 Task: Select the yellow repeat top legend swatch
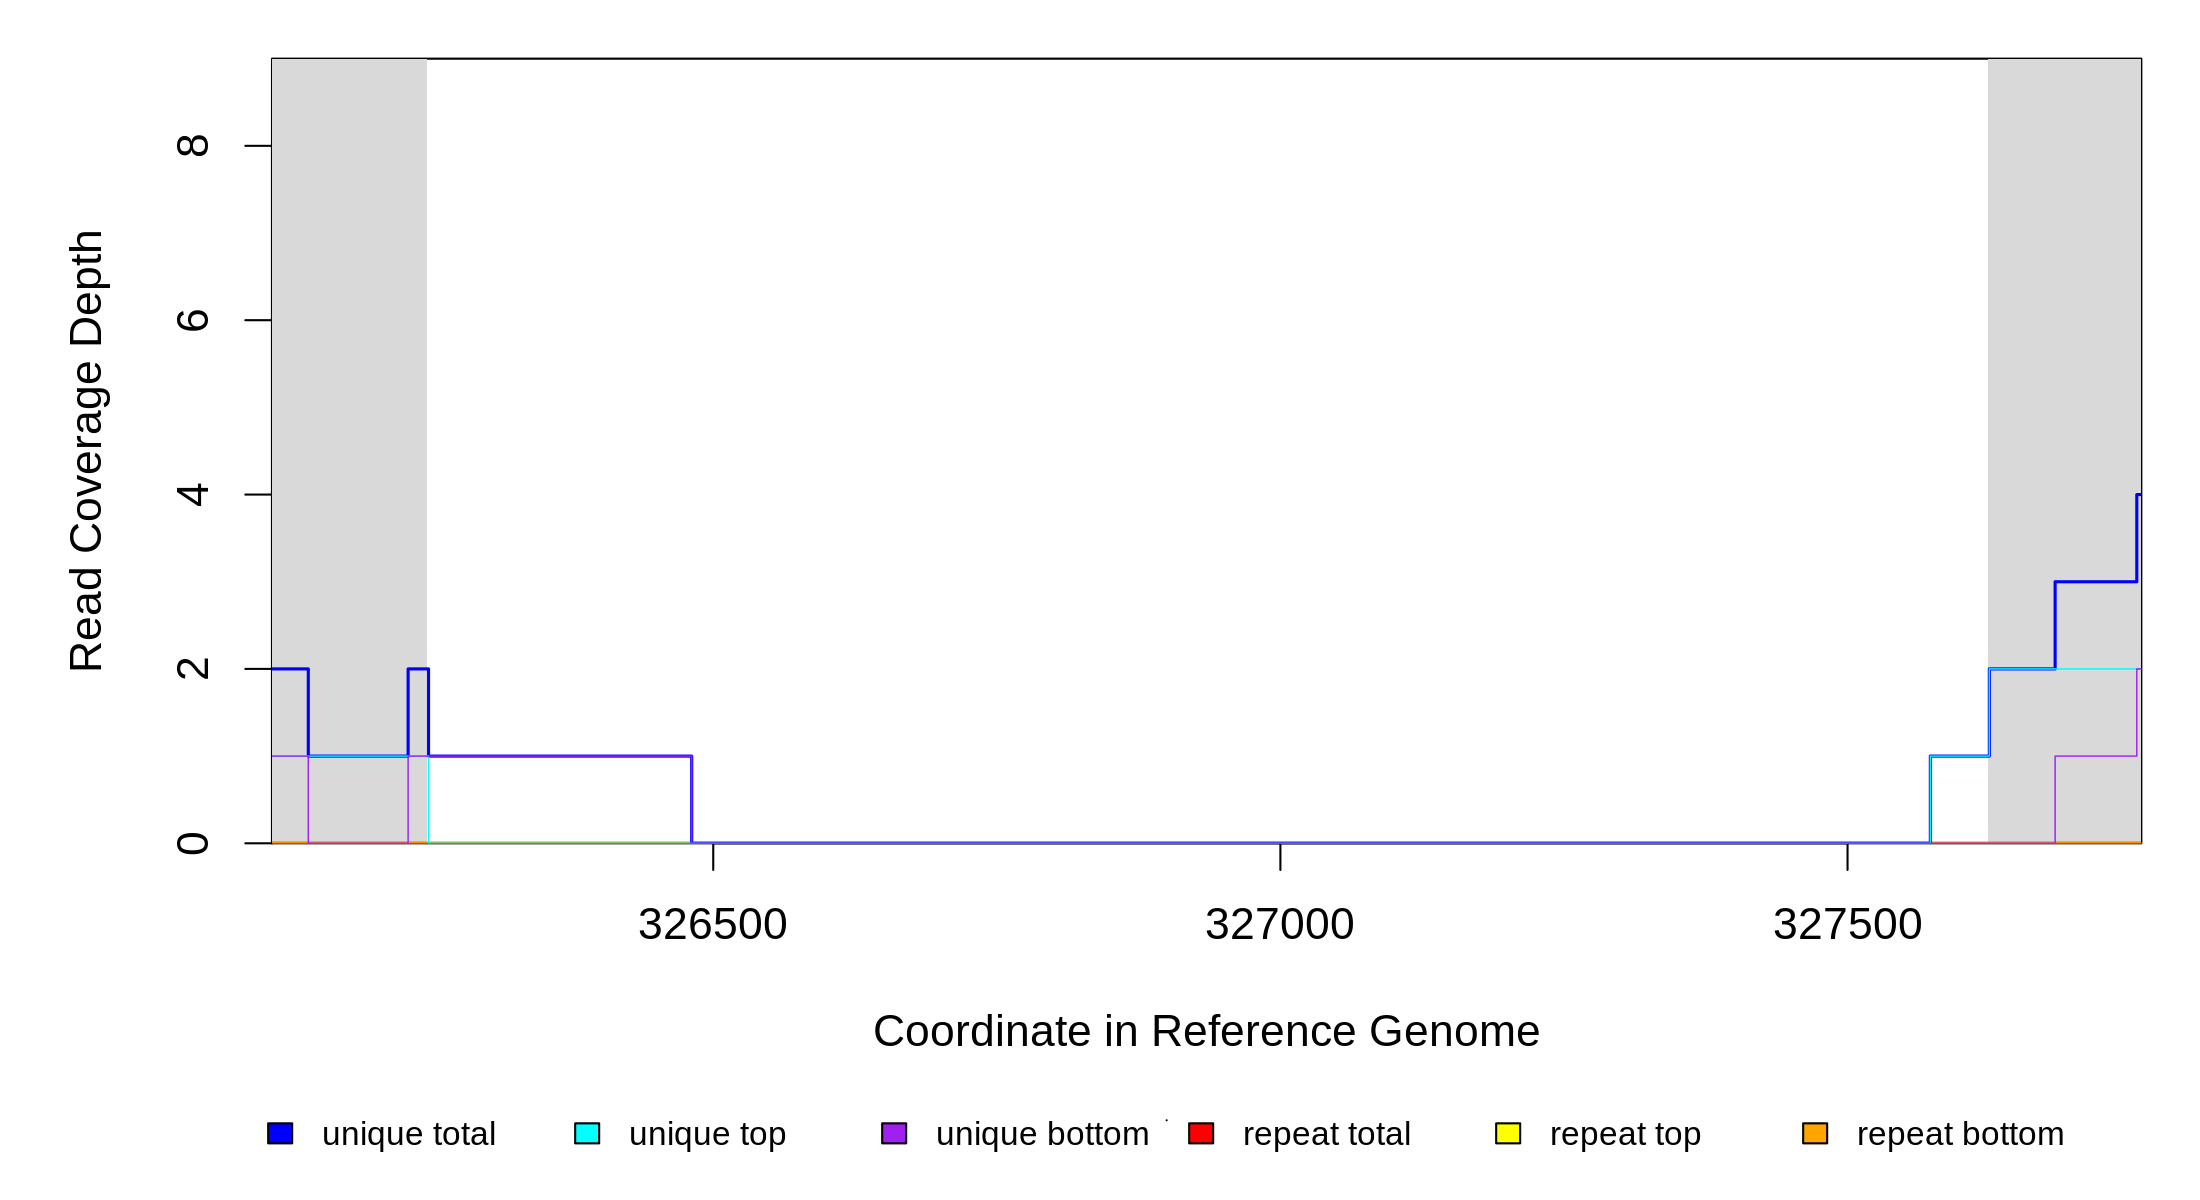[1508, 1133]
